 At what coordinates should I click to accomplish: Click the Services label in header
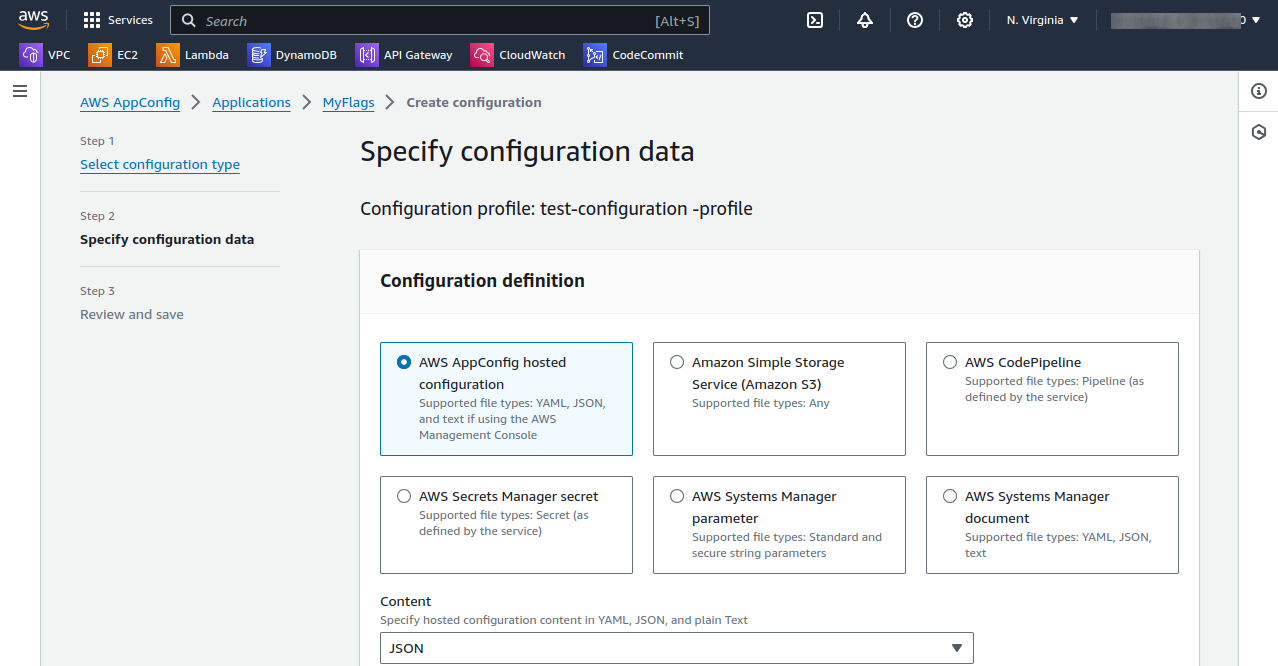[x=130, y=20]
